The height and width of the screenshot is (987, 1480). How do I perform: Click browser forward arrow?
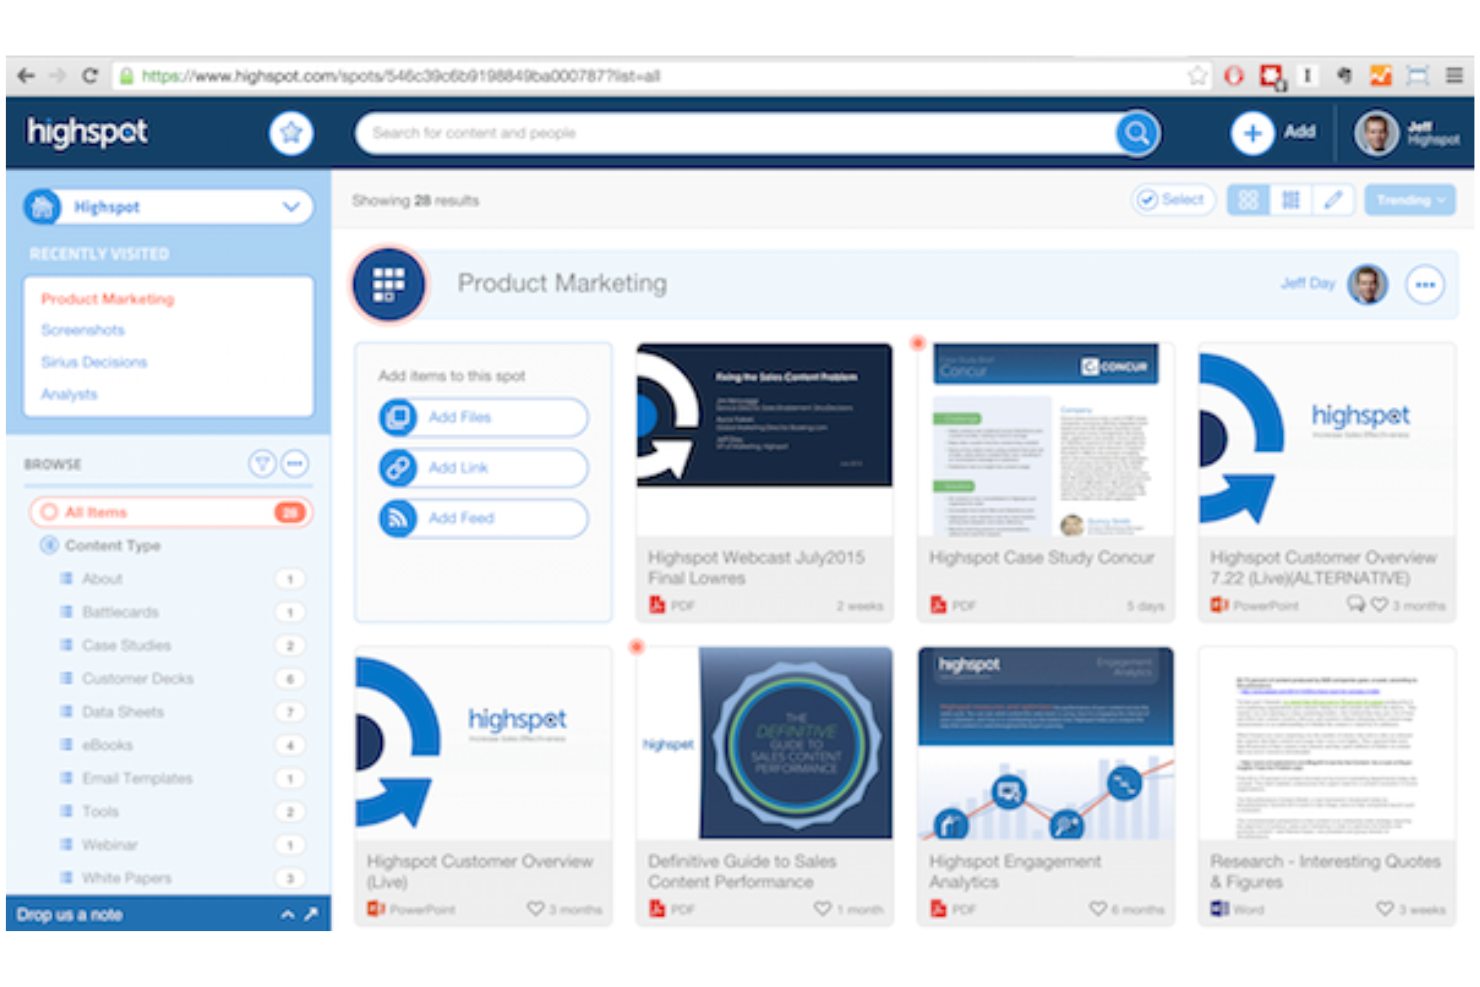pyautogui.click(x=57, y=76)
